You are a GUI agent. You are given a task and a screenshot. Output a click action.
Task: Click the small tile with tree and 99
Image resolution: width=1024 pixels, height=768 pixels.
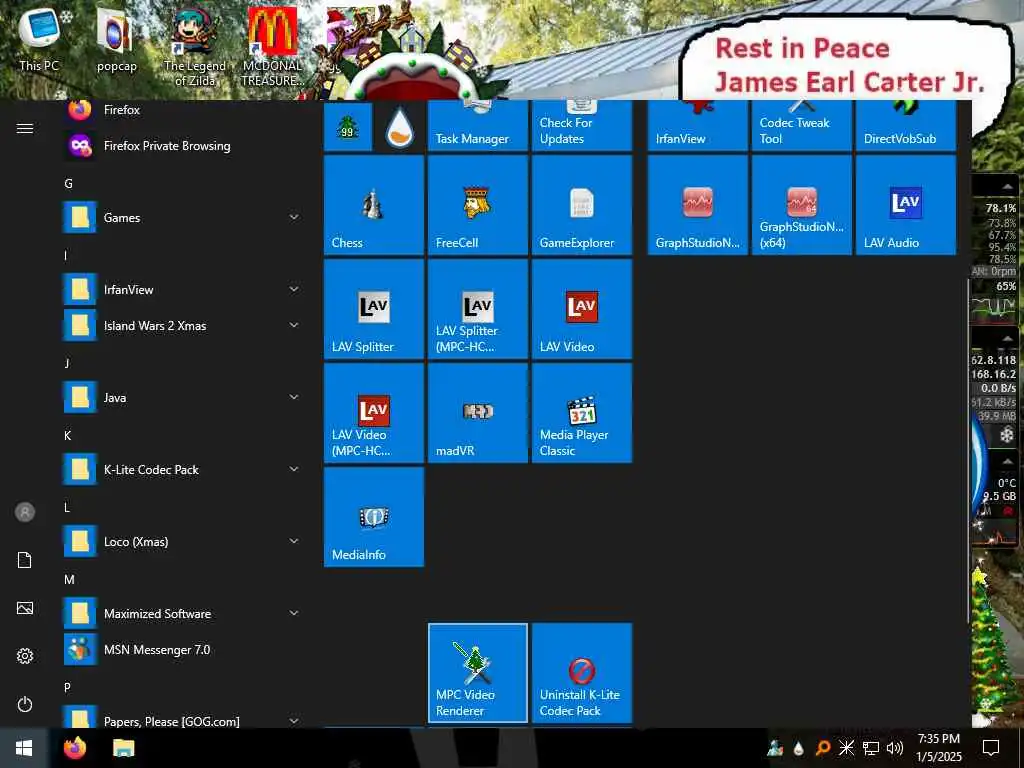(x=348, y=127)
